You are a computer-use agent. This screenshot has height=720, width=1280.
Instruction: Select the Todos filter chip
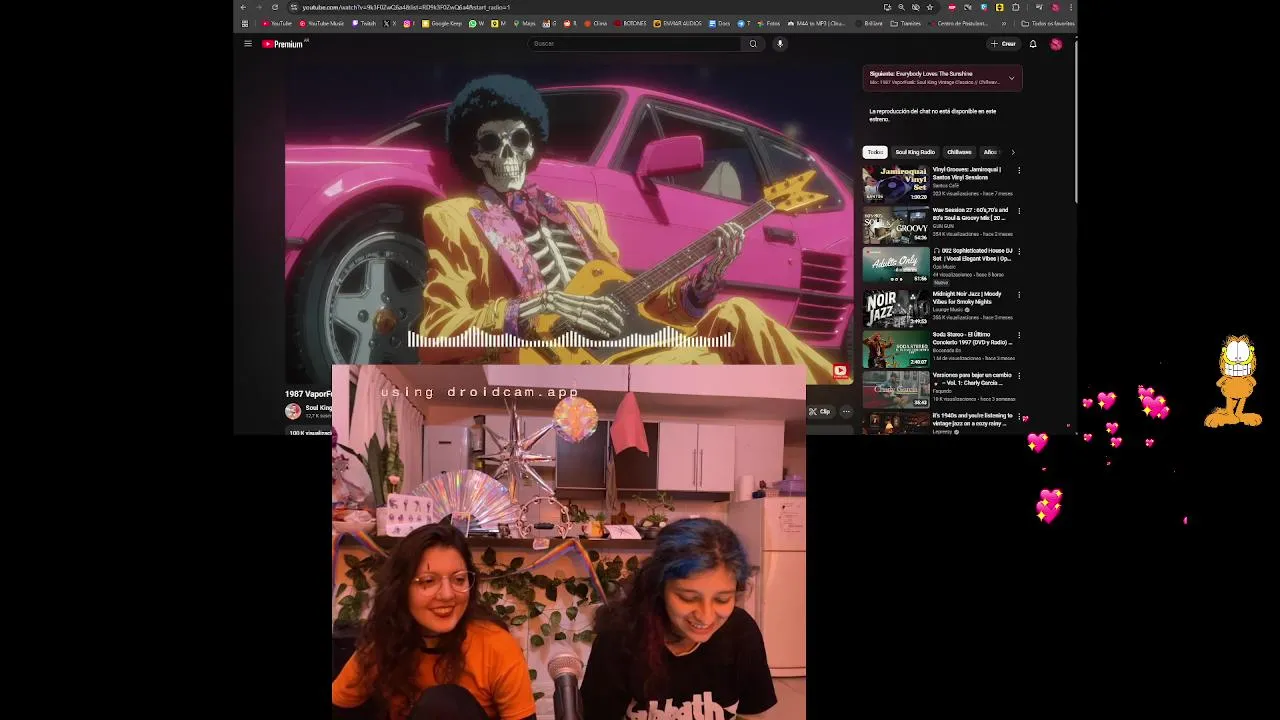pos(875,152)
